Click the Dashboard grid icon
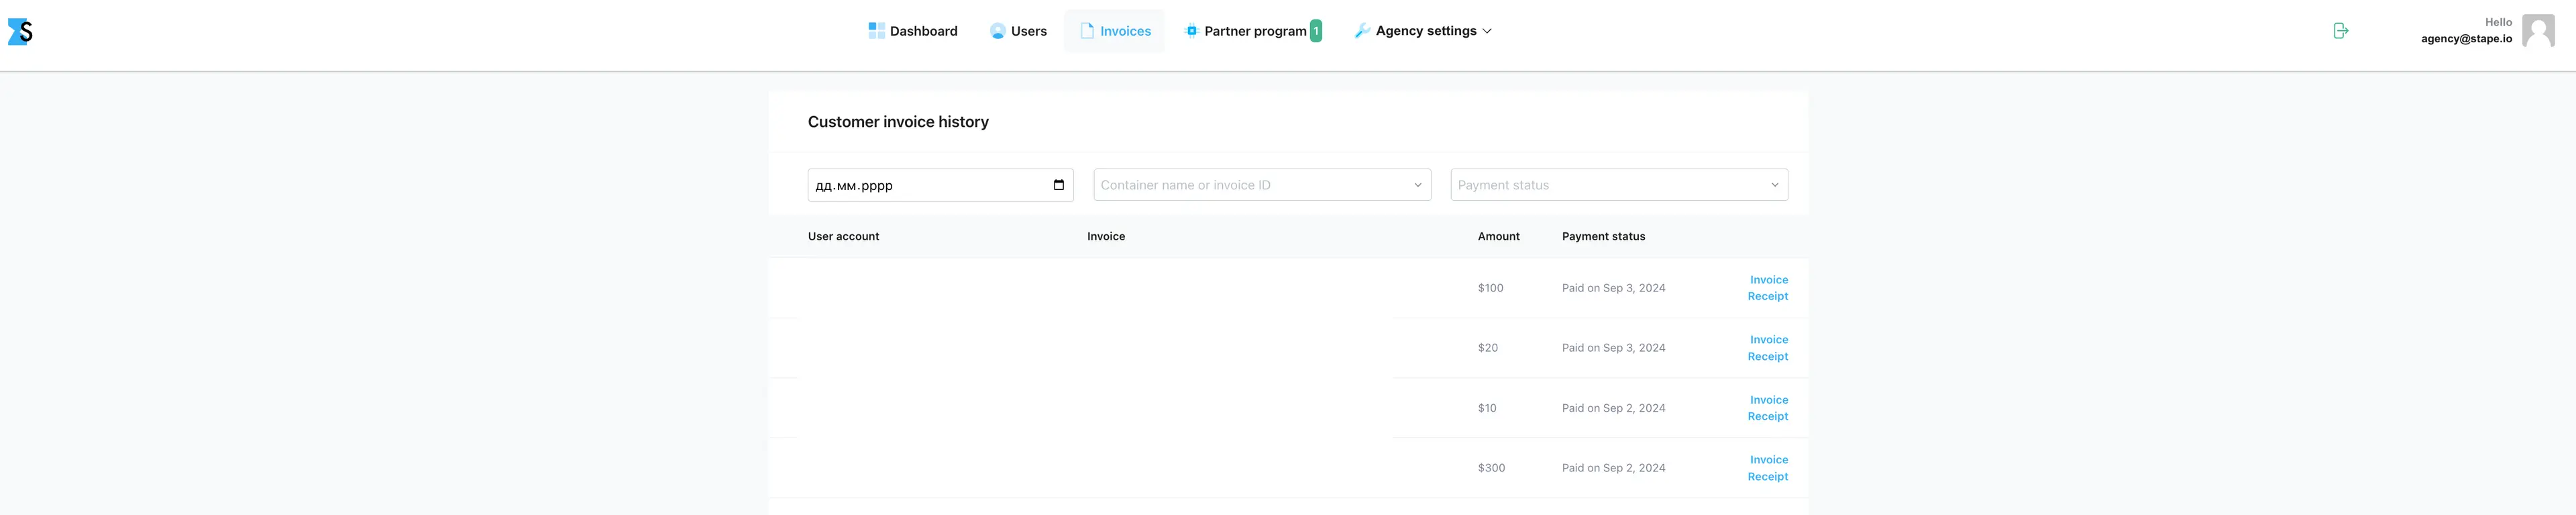Image resolution: width=2576 pixels, height=515 pixels. [x=876, y=31]
